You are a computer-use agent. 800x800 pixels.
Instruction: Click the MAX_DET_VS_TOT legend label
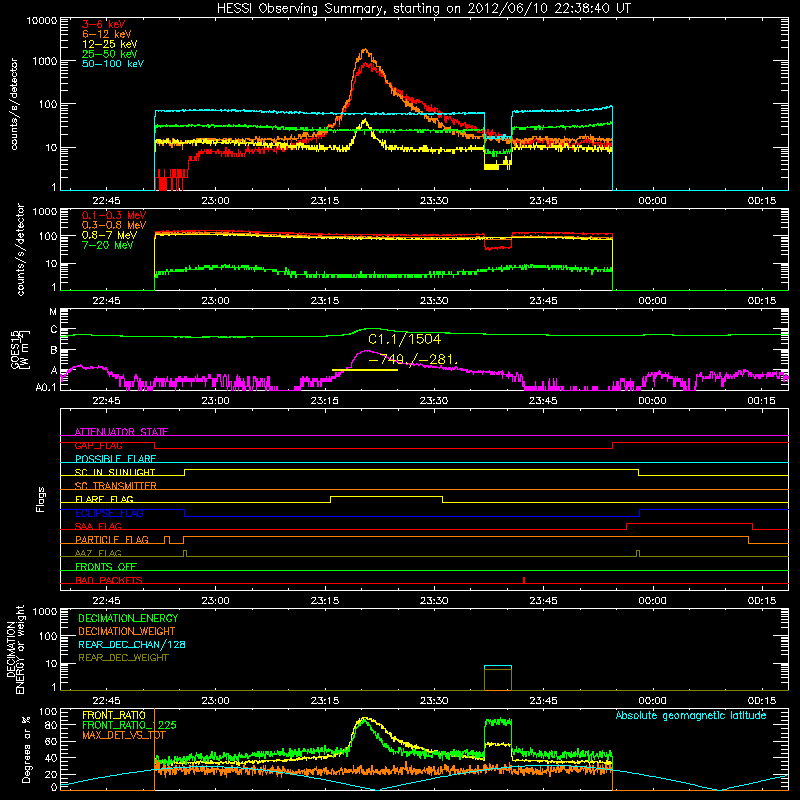click(123, 735)
